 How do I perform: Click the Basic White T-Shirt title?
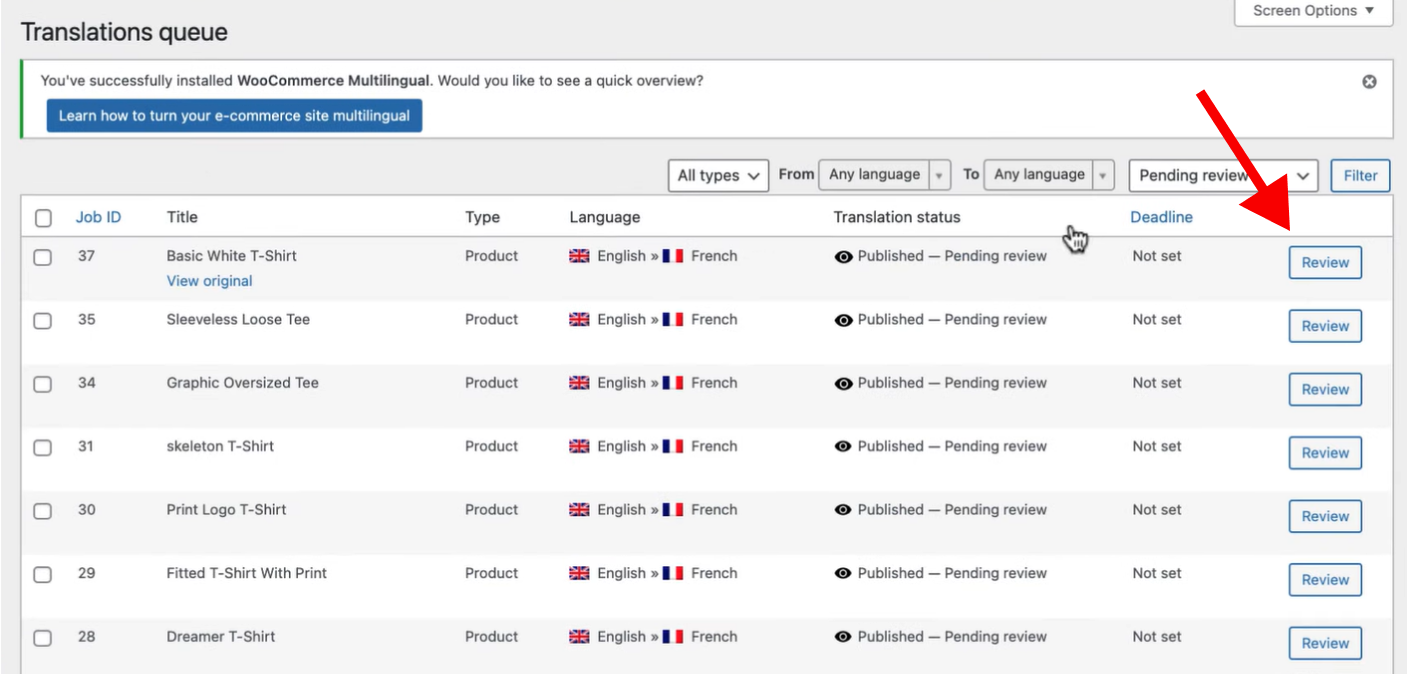(232, 256)
